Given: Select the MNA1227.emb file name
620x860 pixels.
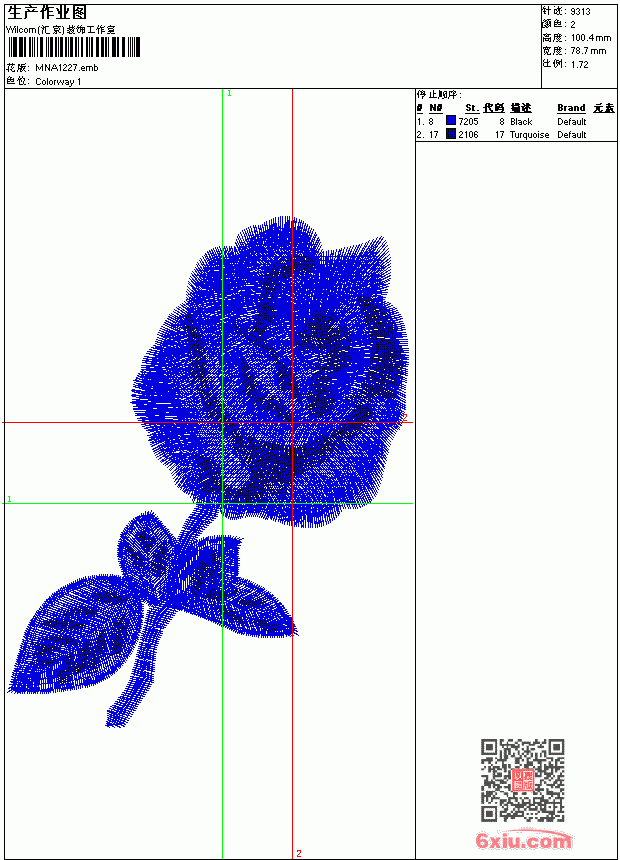Looking at the screenshot, I should (67, 68).
